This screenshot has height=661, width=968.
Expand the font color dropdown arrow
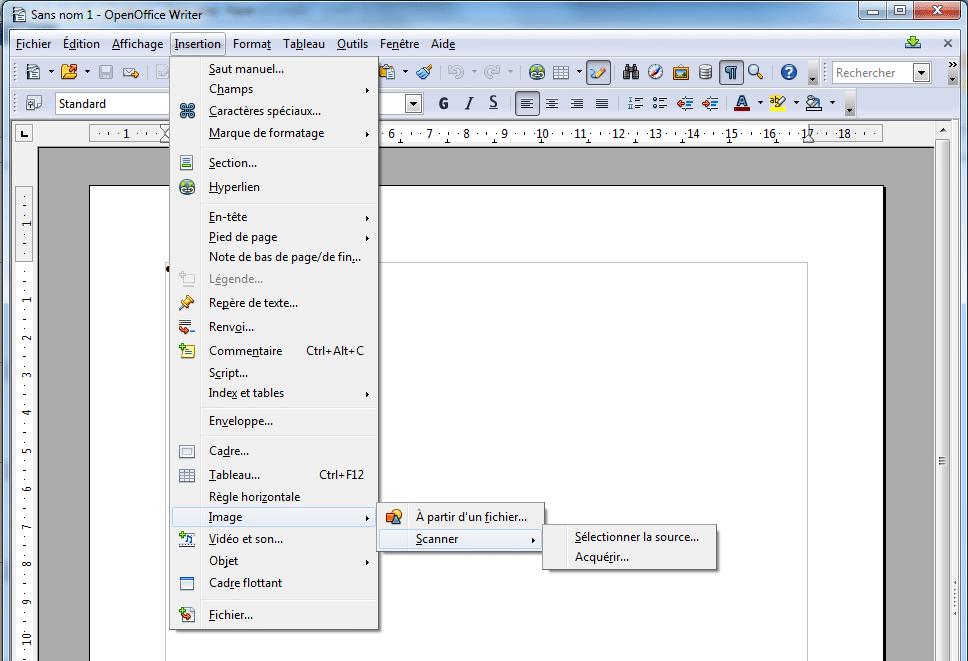pos(760,103)
